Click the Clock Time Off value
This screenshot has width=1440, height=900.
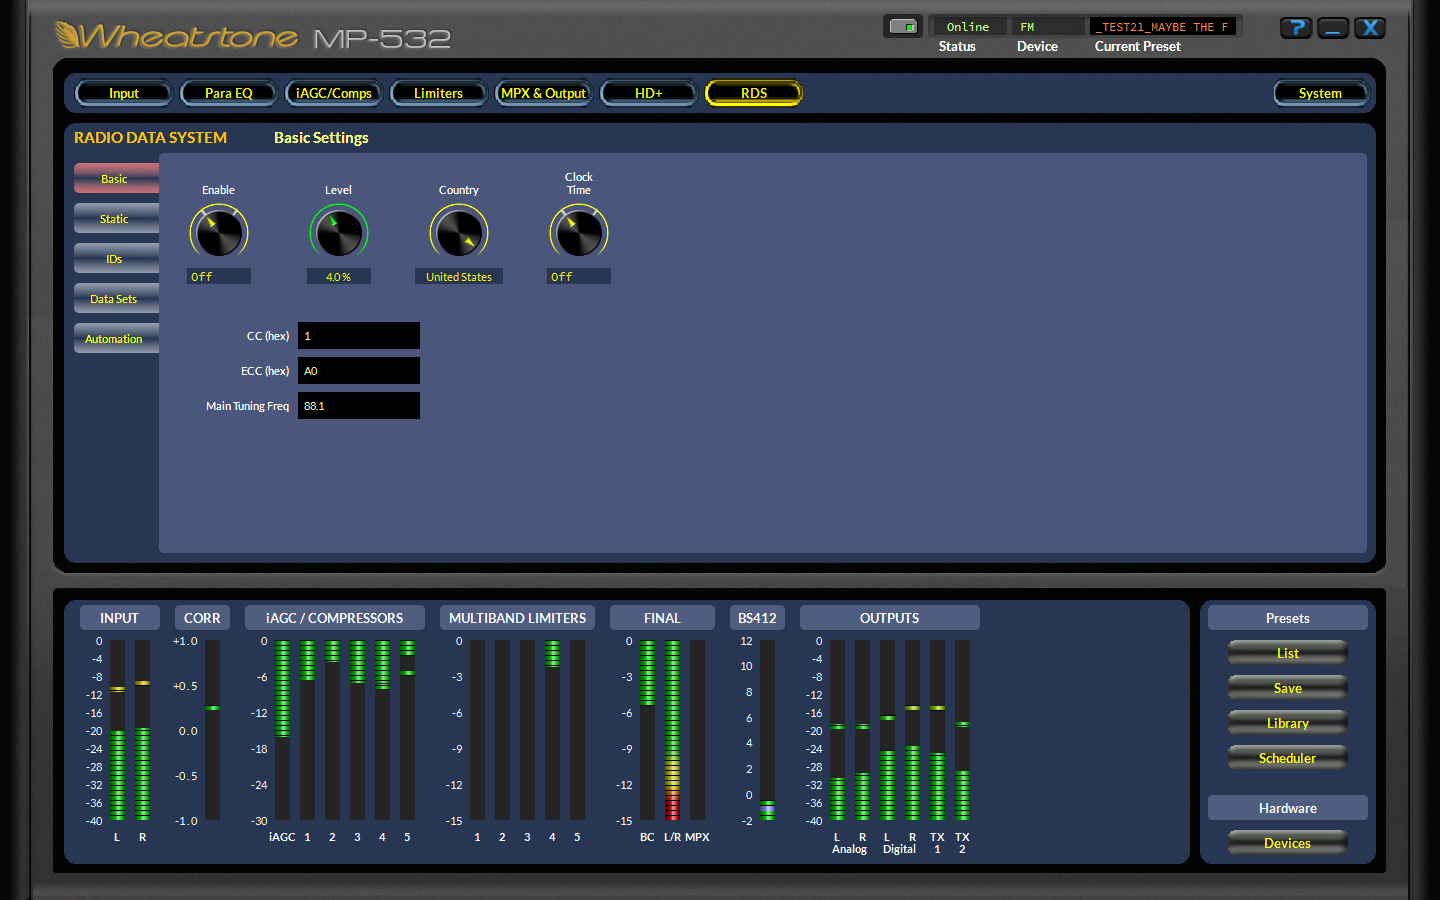point(579,277)
